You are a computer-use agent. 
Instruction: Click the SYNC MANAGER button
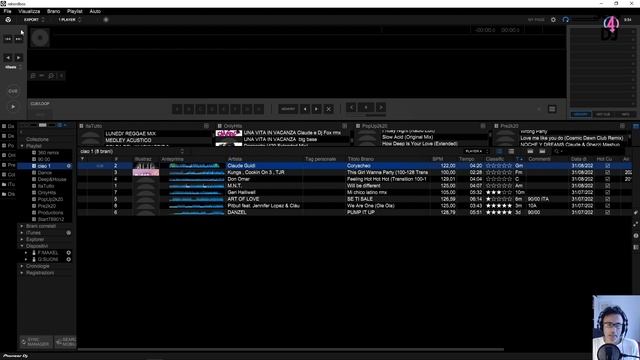(x=36, y=342)
